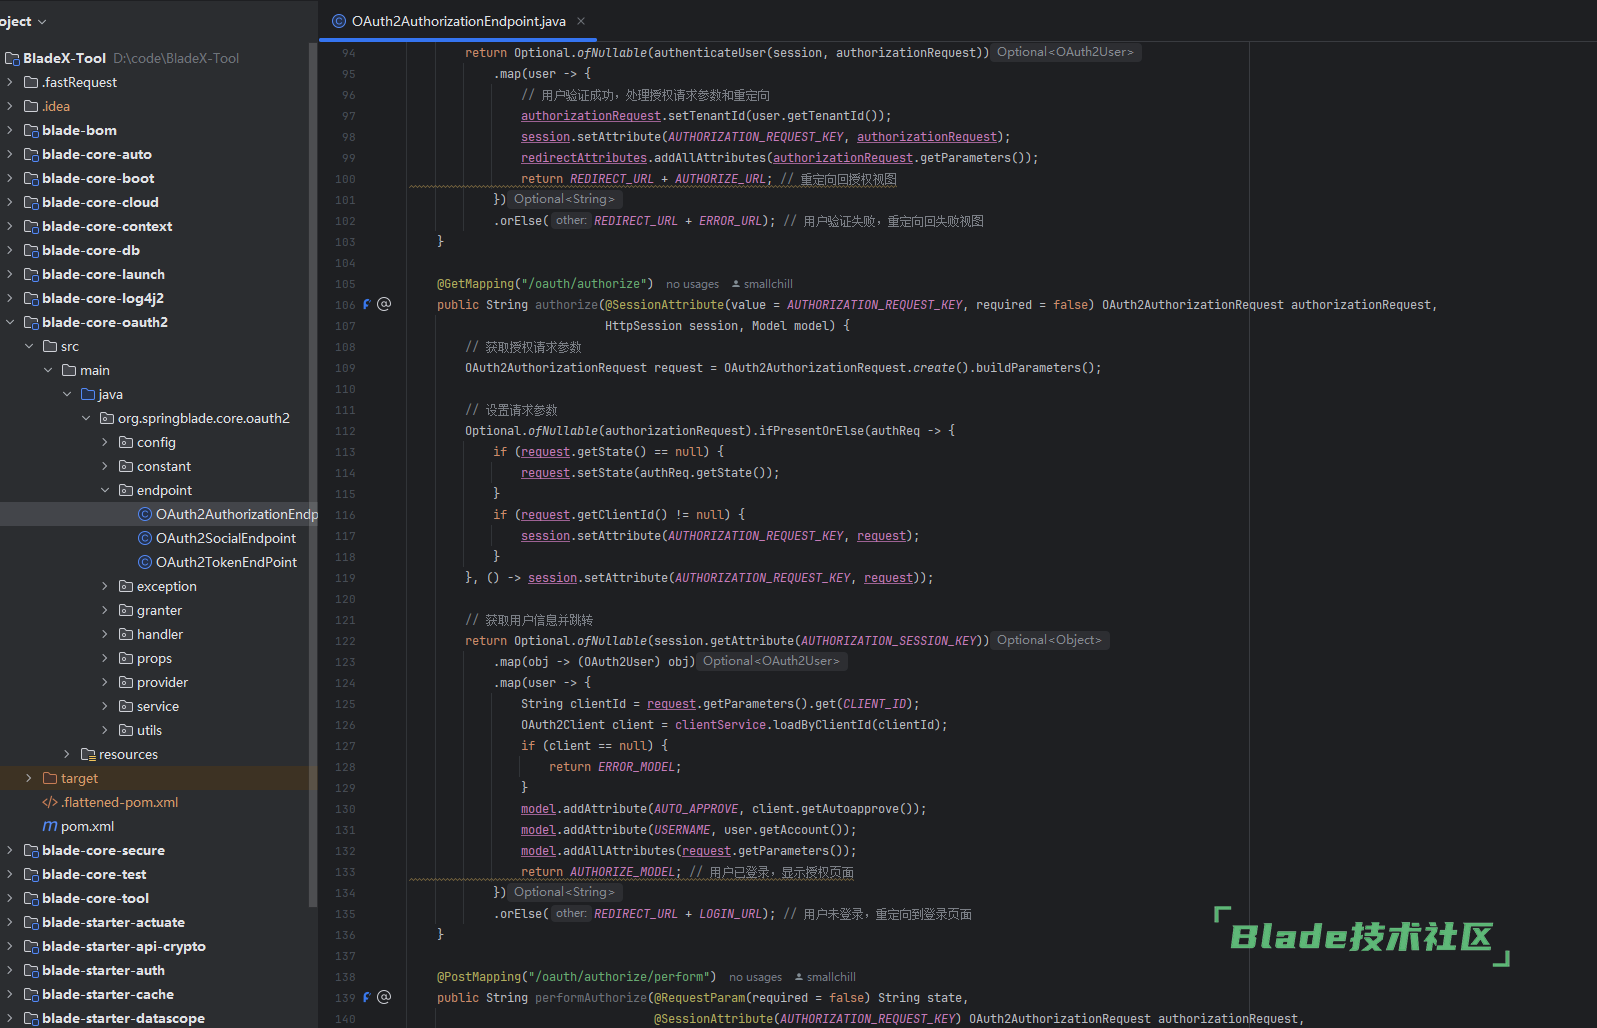Viewport: 1597px width, 1028px height.
Task: Click the resources folder icon
Action: pos(88,754)
